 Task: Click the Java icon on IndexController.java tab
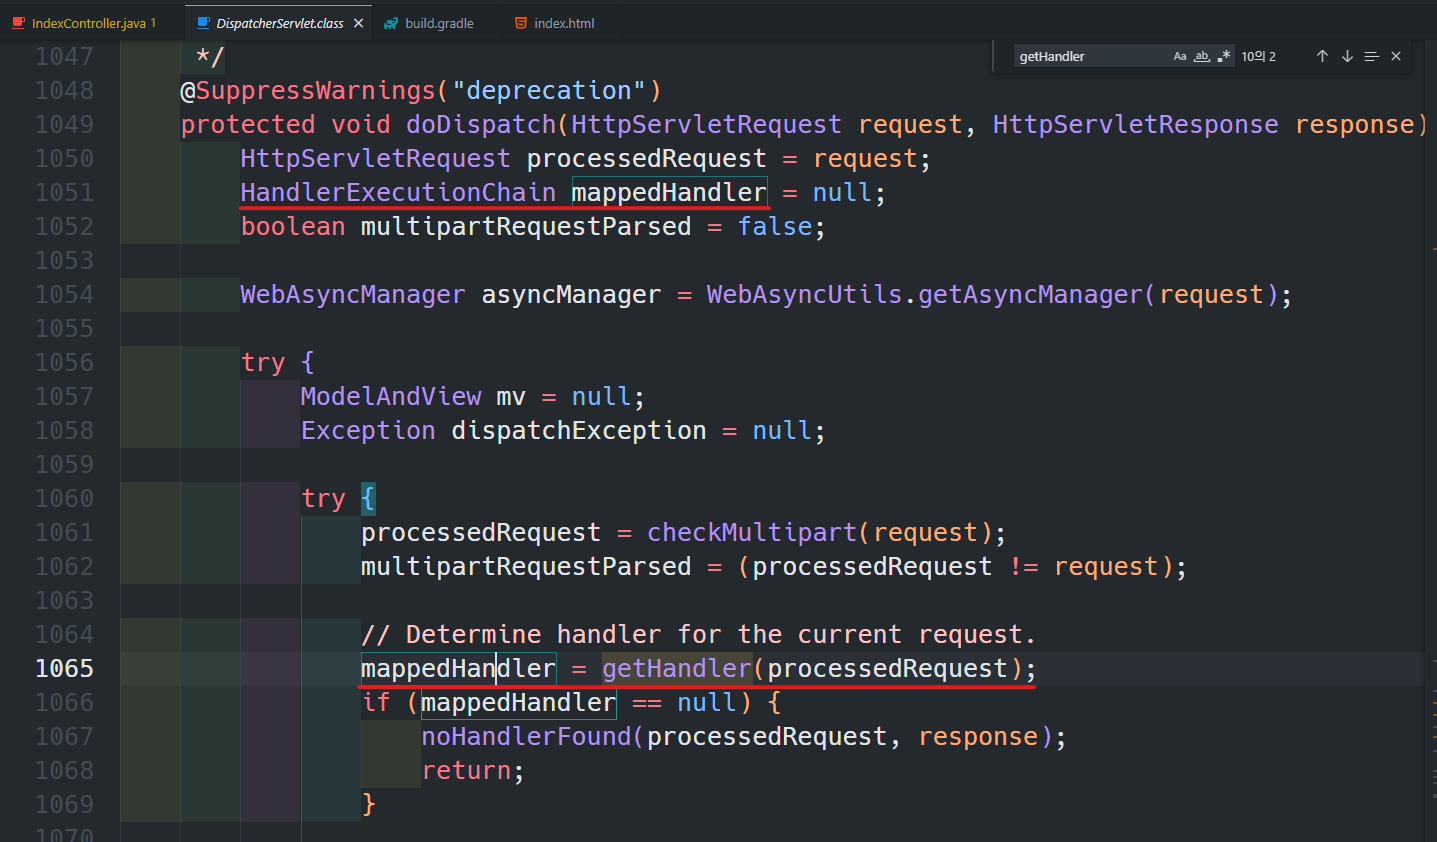pyautogui.click(x=18, y=23)
